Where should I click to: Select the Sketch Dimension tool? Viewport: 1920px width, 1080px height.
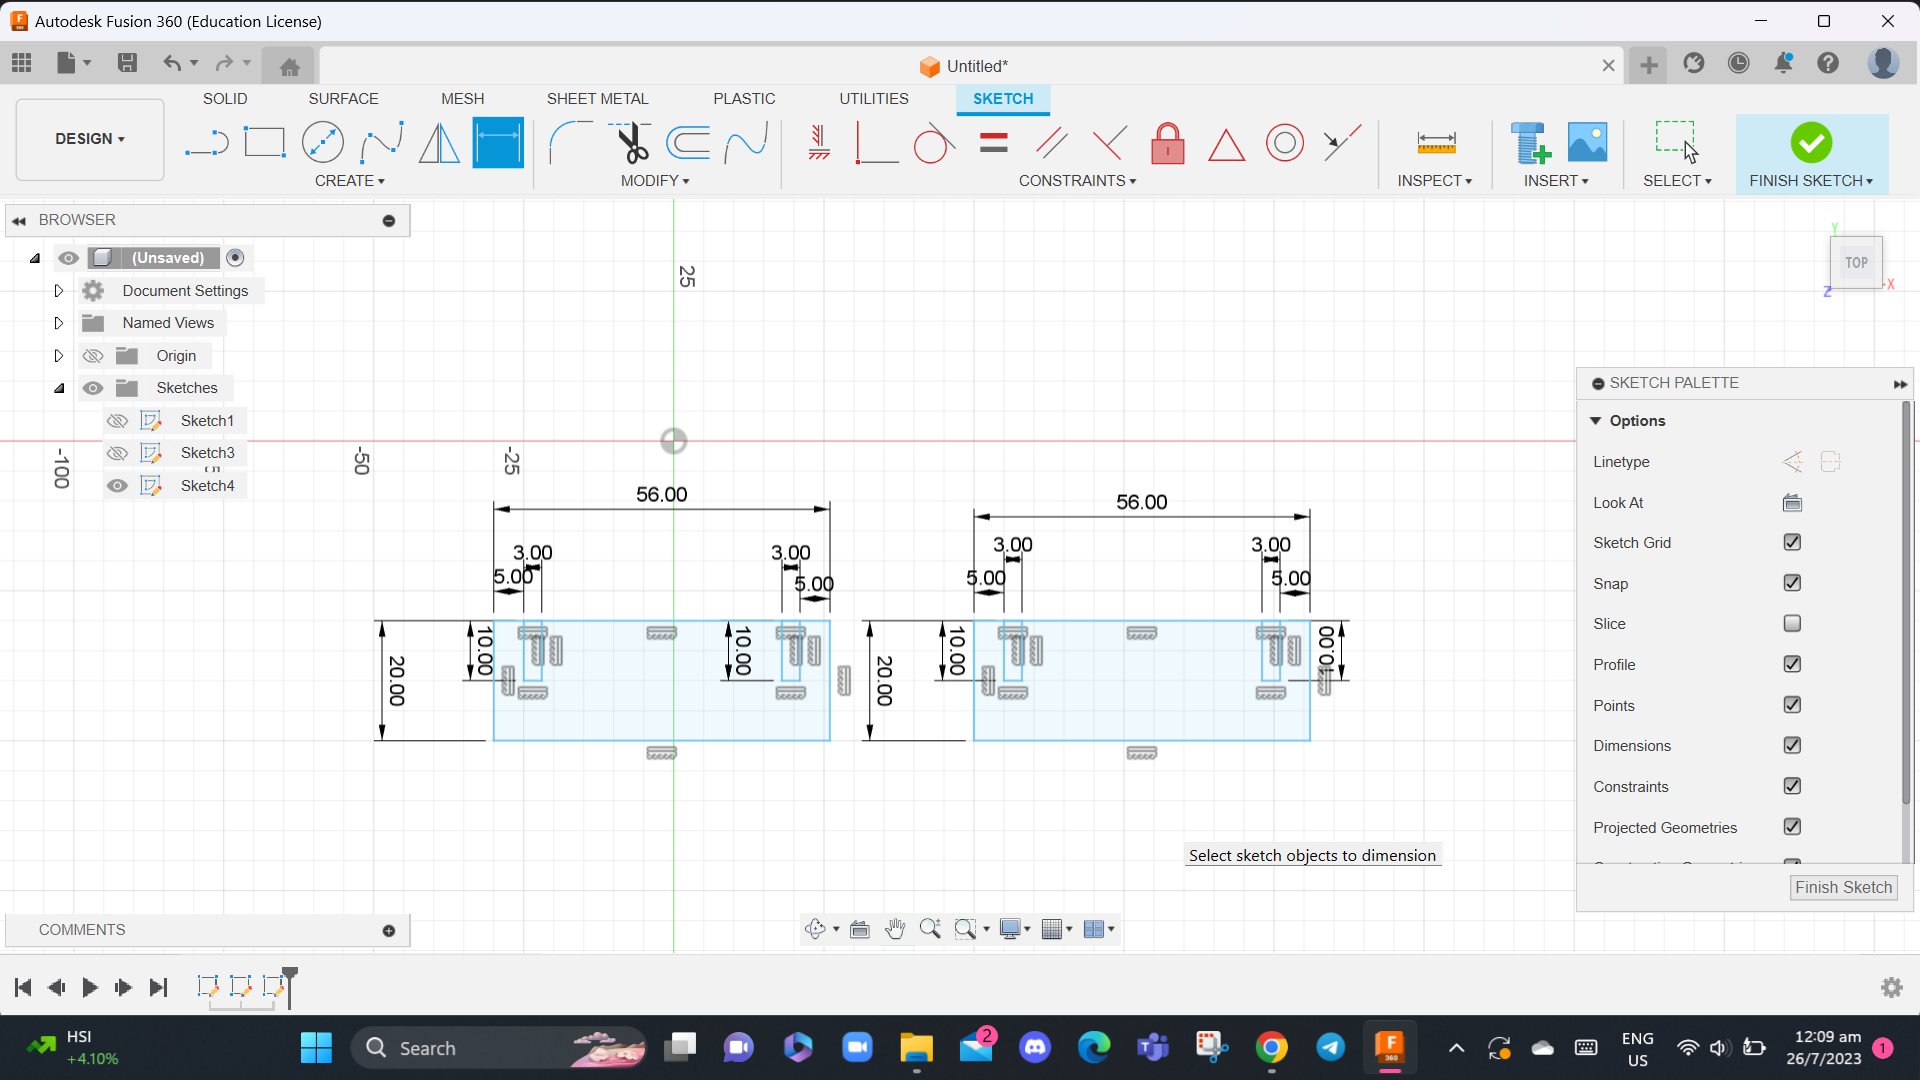pos(498,143)
